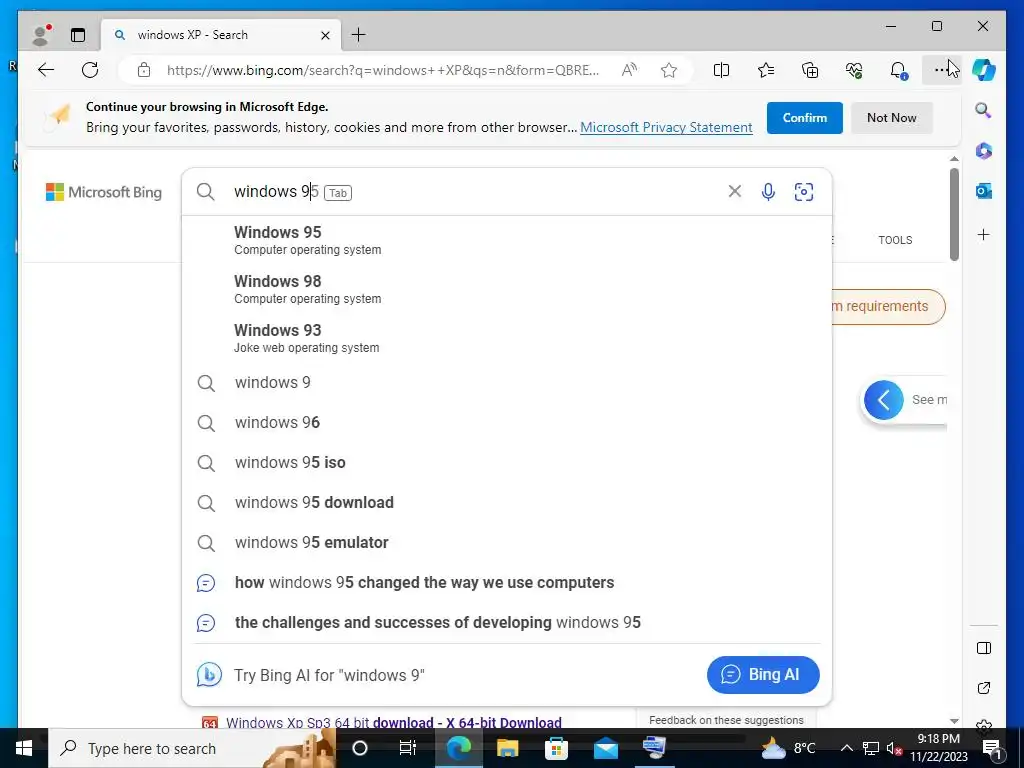Image resolution: width=1024 pixels, height=768 pixels.
Task: Confirm continuing browsing in Edge
Action: click(x=805, y=118)
